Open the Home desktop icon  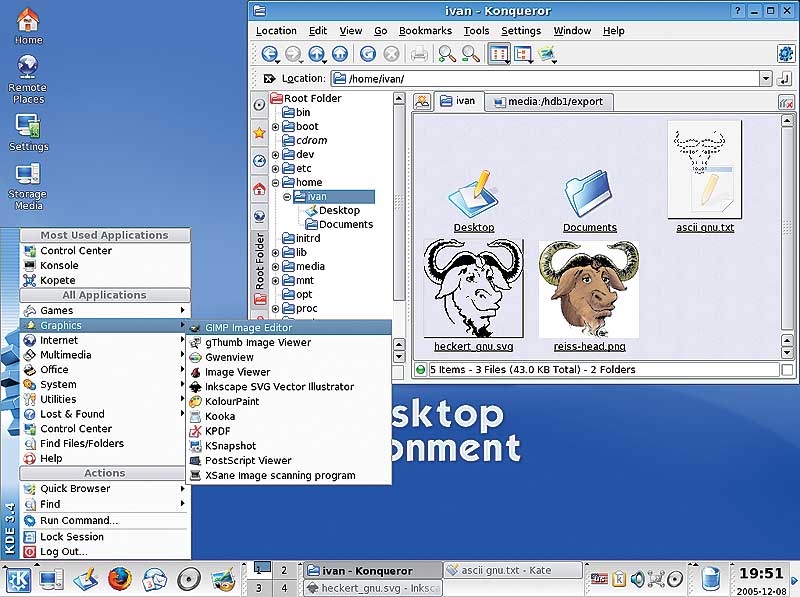[x=28, y=26]
